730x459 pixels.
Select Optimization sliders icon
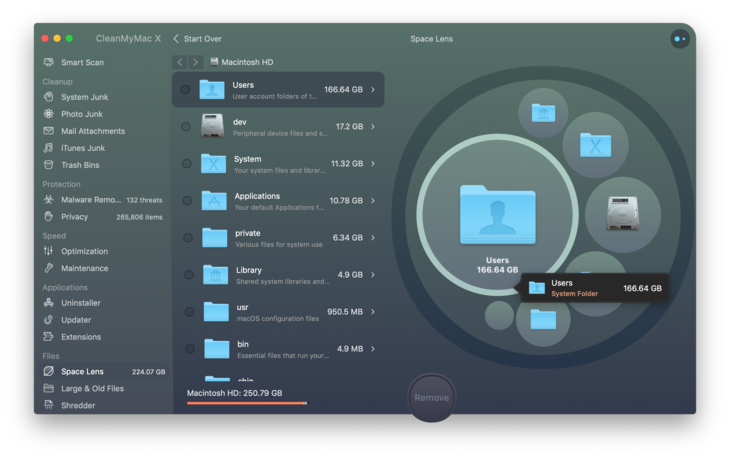click(x=48, y=251)
